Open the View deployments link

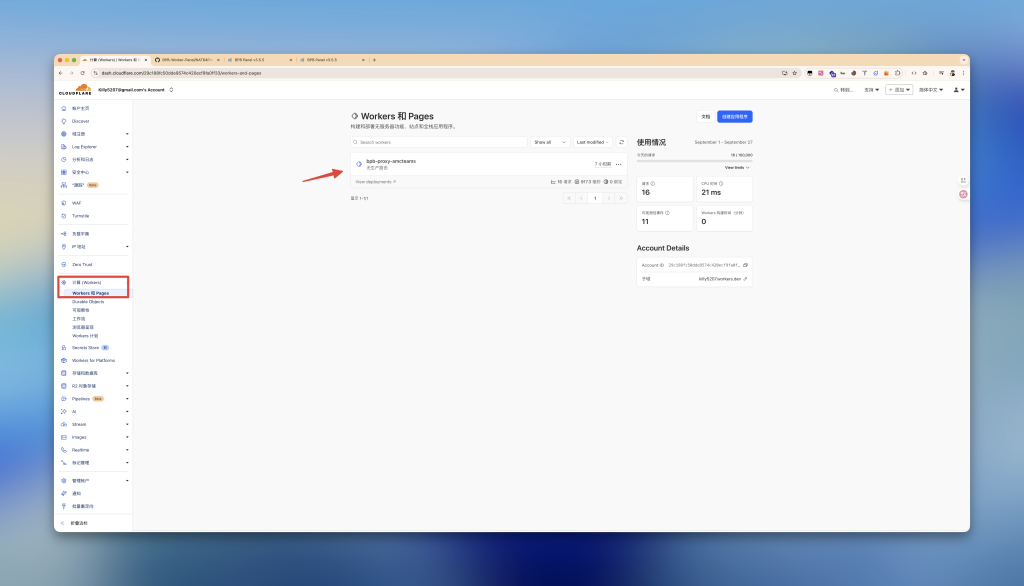[x=375, y=182]
